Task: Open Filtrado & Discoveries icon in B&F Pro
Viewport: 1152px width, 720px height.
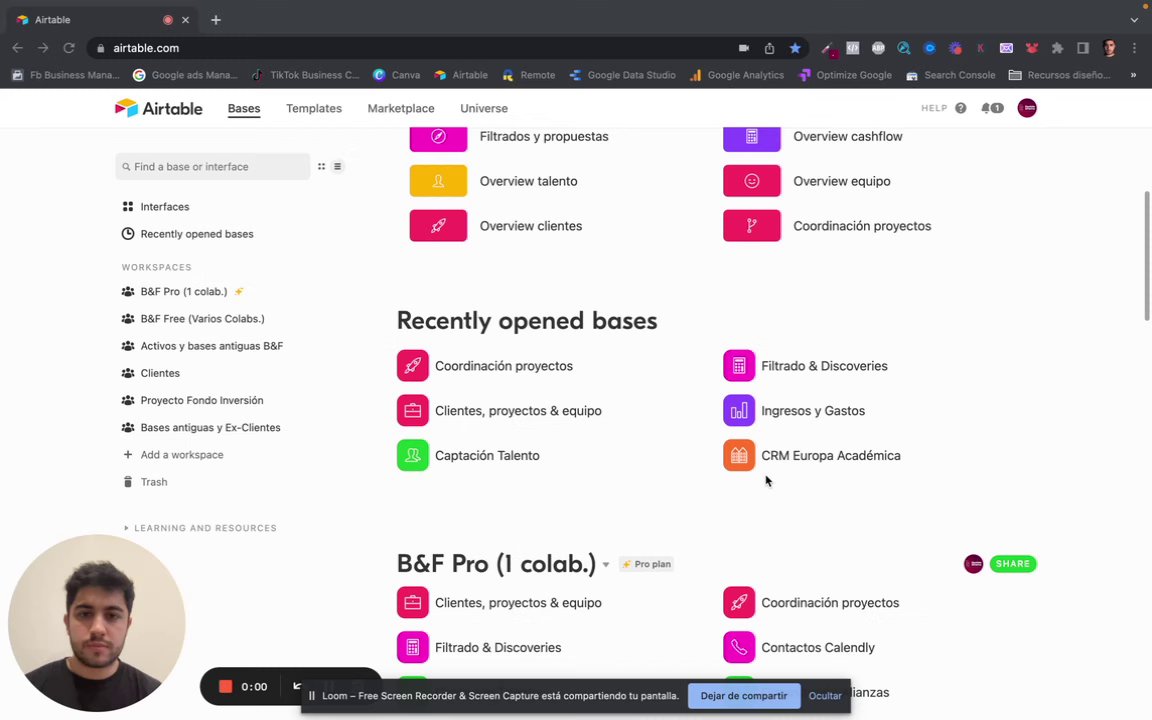Action: coord(413,647)
